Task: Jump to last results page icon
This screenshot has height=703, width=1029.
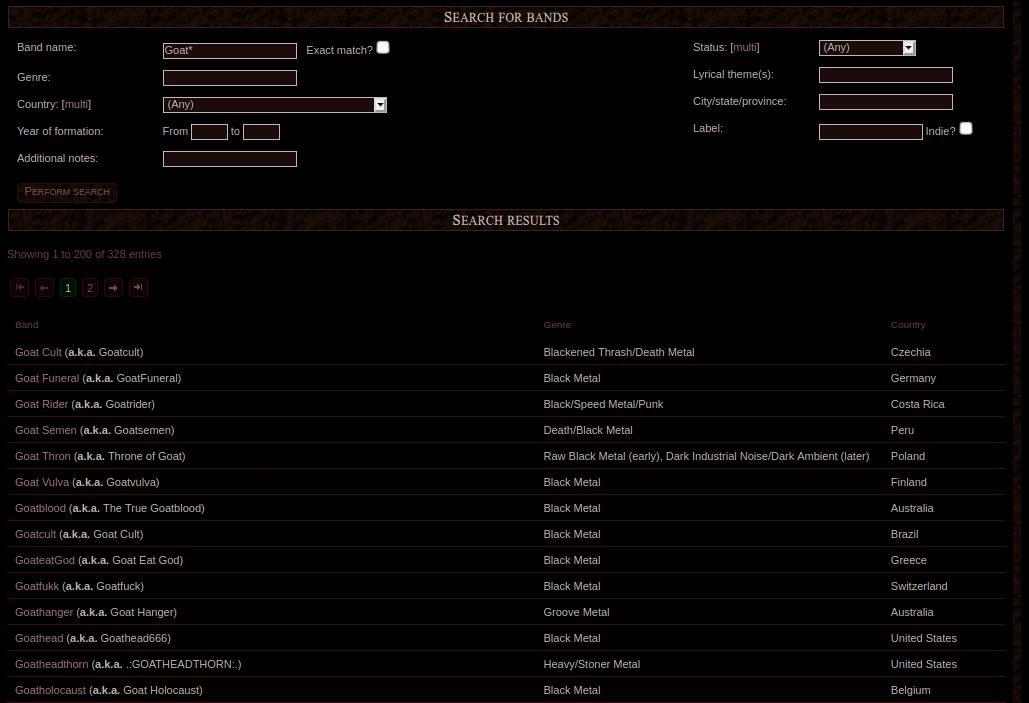Action: (x=138, y=288)
